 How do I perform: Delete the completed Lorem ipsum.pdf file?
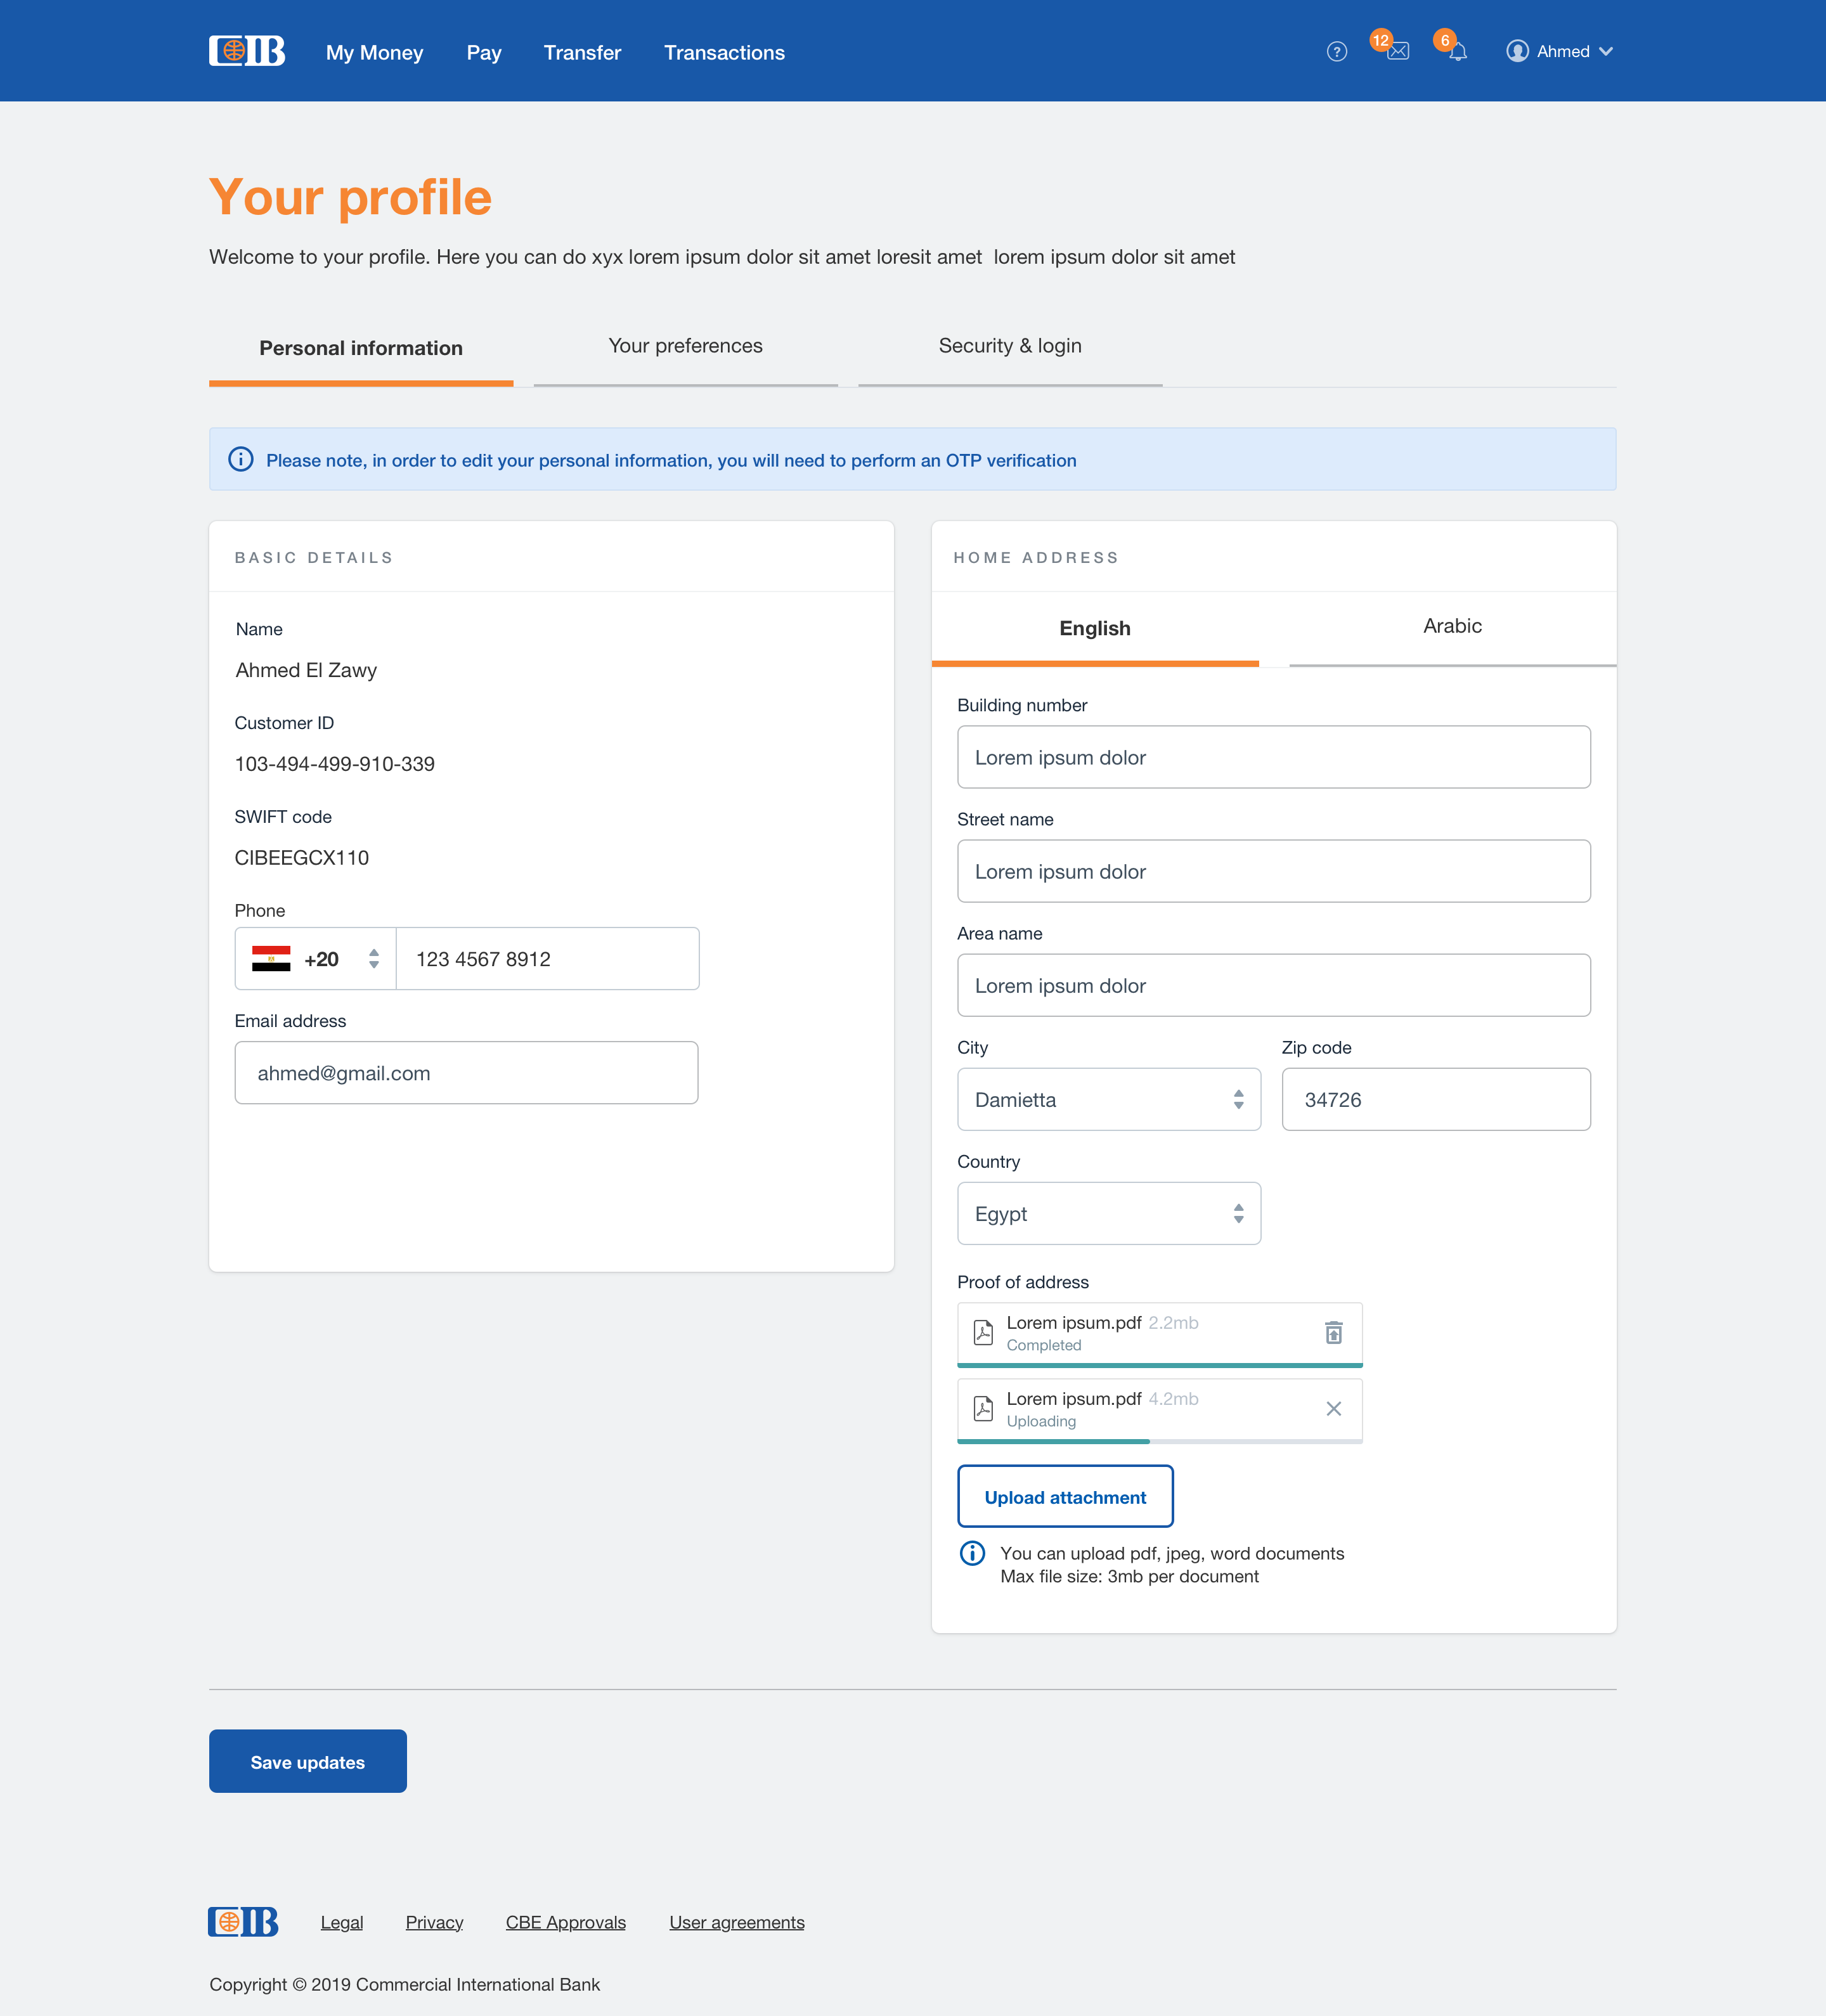tap(1334, 1333)
